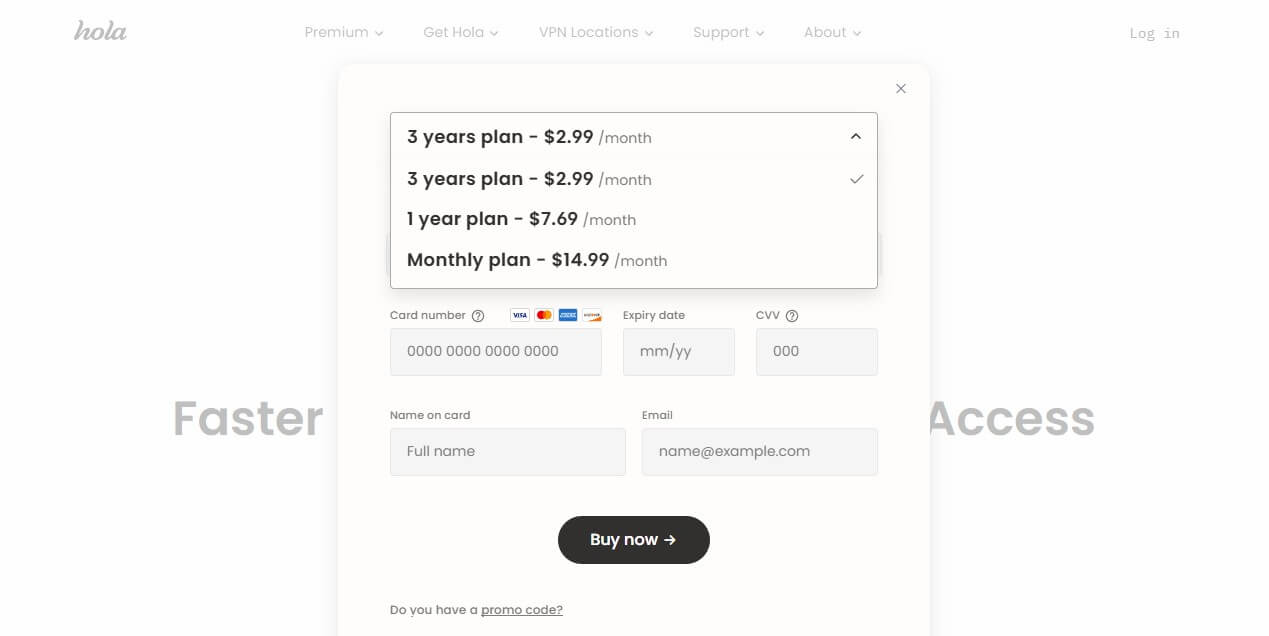
Task: Click the checkmark beside the selected plan
Action: point(856,179)
